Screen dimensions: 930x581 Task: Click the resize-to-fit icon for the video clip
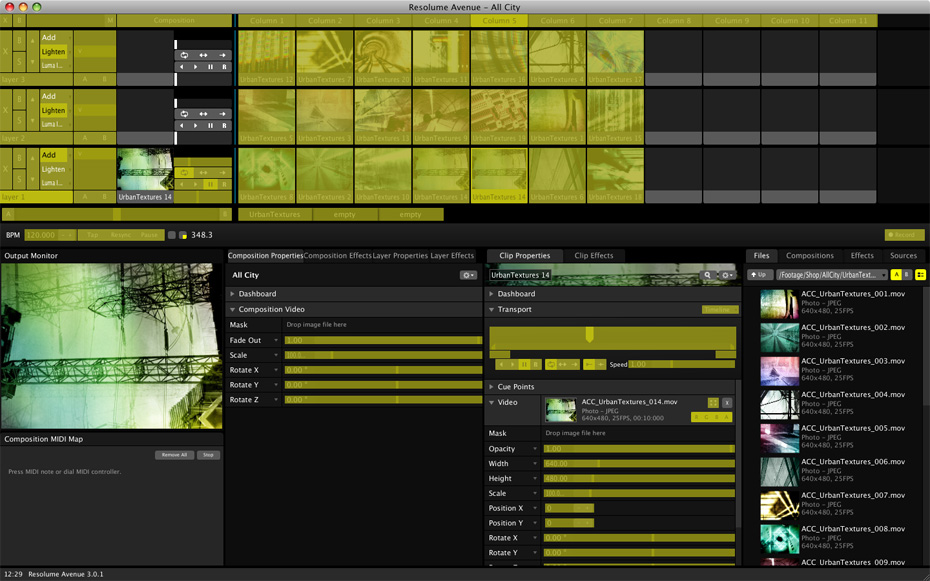pos(713,403)
